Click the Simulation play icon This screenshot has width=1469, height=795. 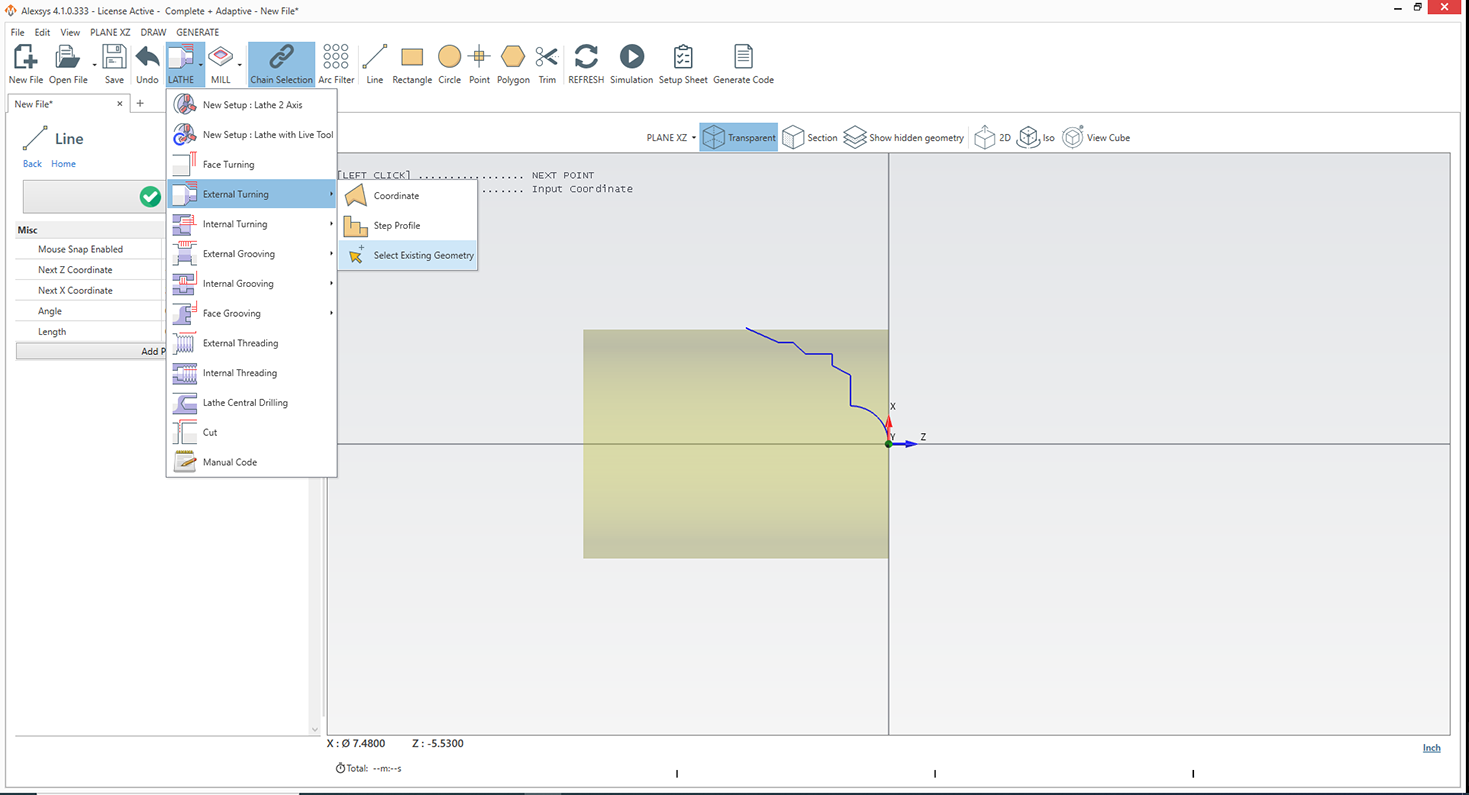(x=631, y=57)
